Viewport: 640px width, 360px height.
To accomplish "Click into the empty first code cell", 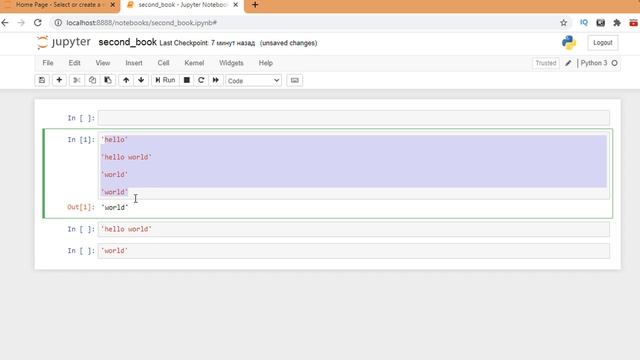I will point(353,118).
